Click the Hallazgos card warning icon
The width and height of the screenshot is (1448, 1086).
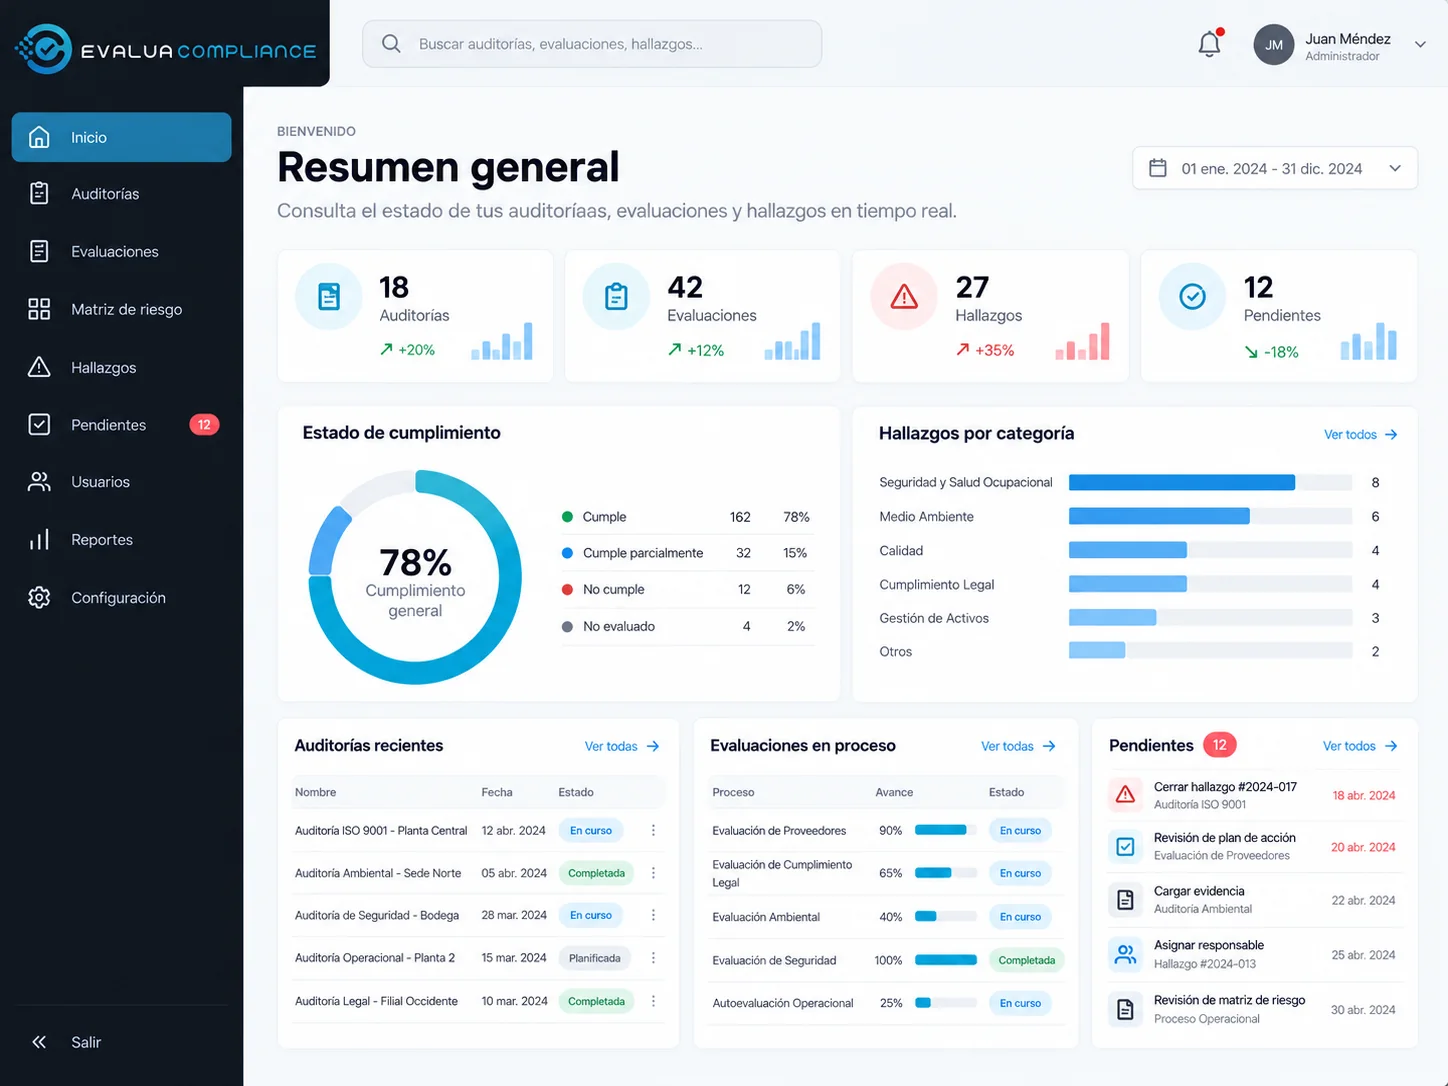click(x=904, y=297)
